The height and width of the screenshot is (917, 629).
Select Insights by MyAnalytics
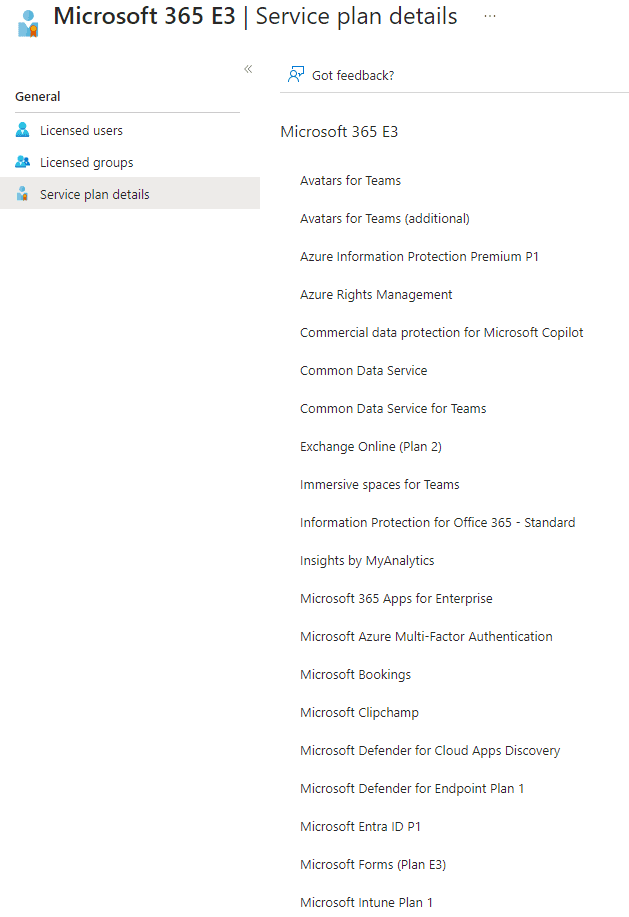(x=367, y=561)
